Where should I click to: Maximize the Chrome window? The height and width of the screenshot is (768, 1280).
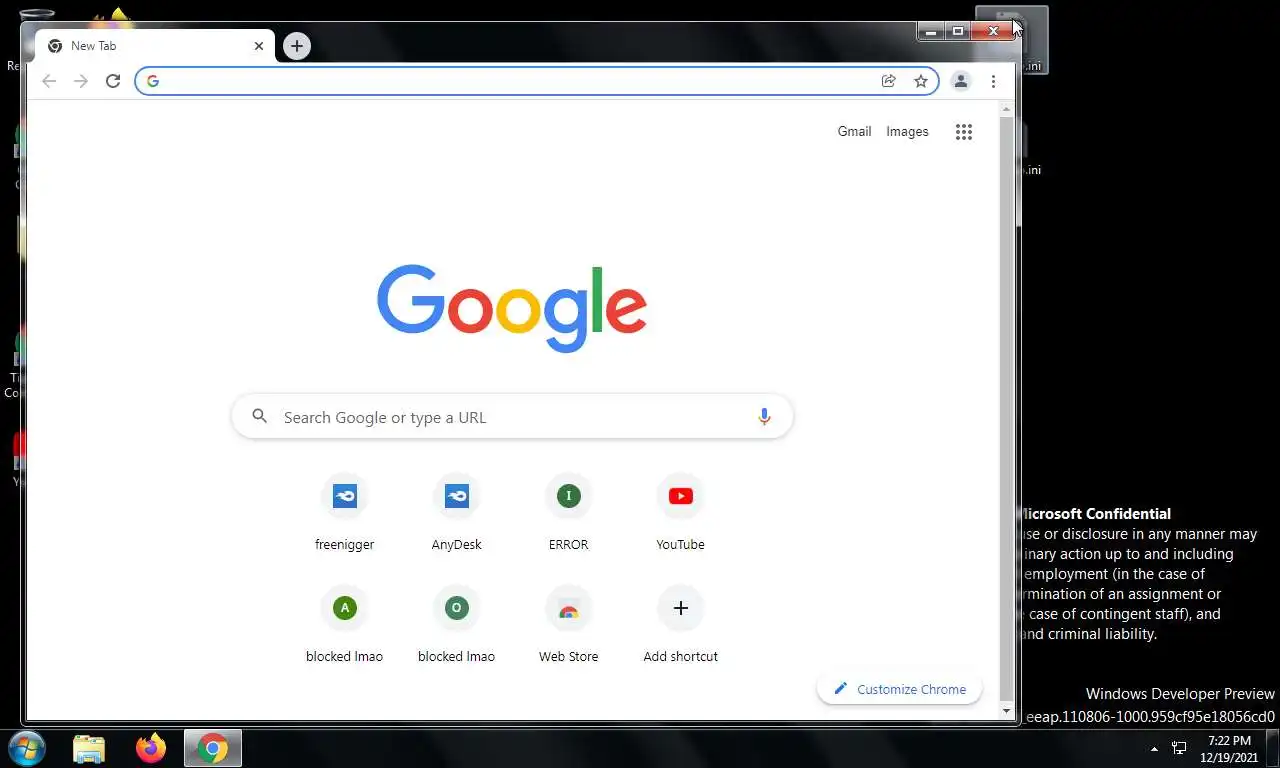(958, 32)
